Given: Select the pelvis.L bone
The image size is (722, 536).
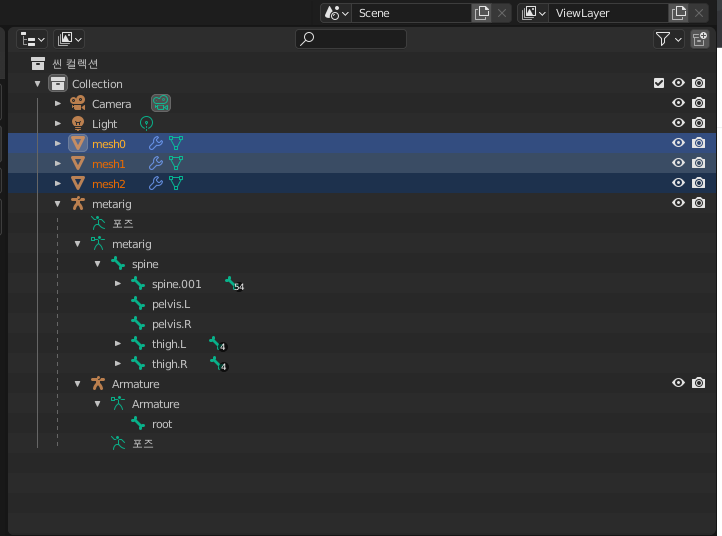Looking at the screenshot, I should [x=171, y=304].
